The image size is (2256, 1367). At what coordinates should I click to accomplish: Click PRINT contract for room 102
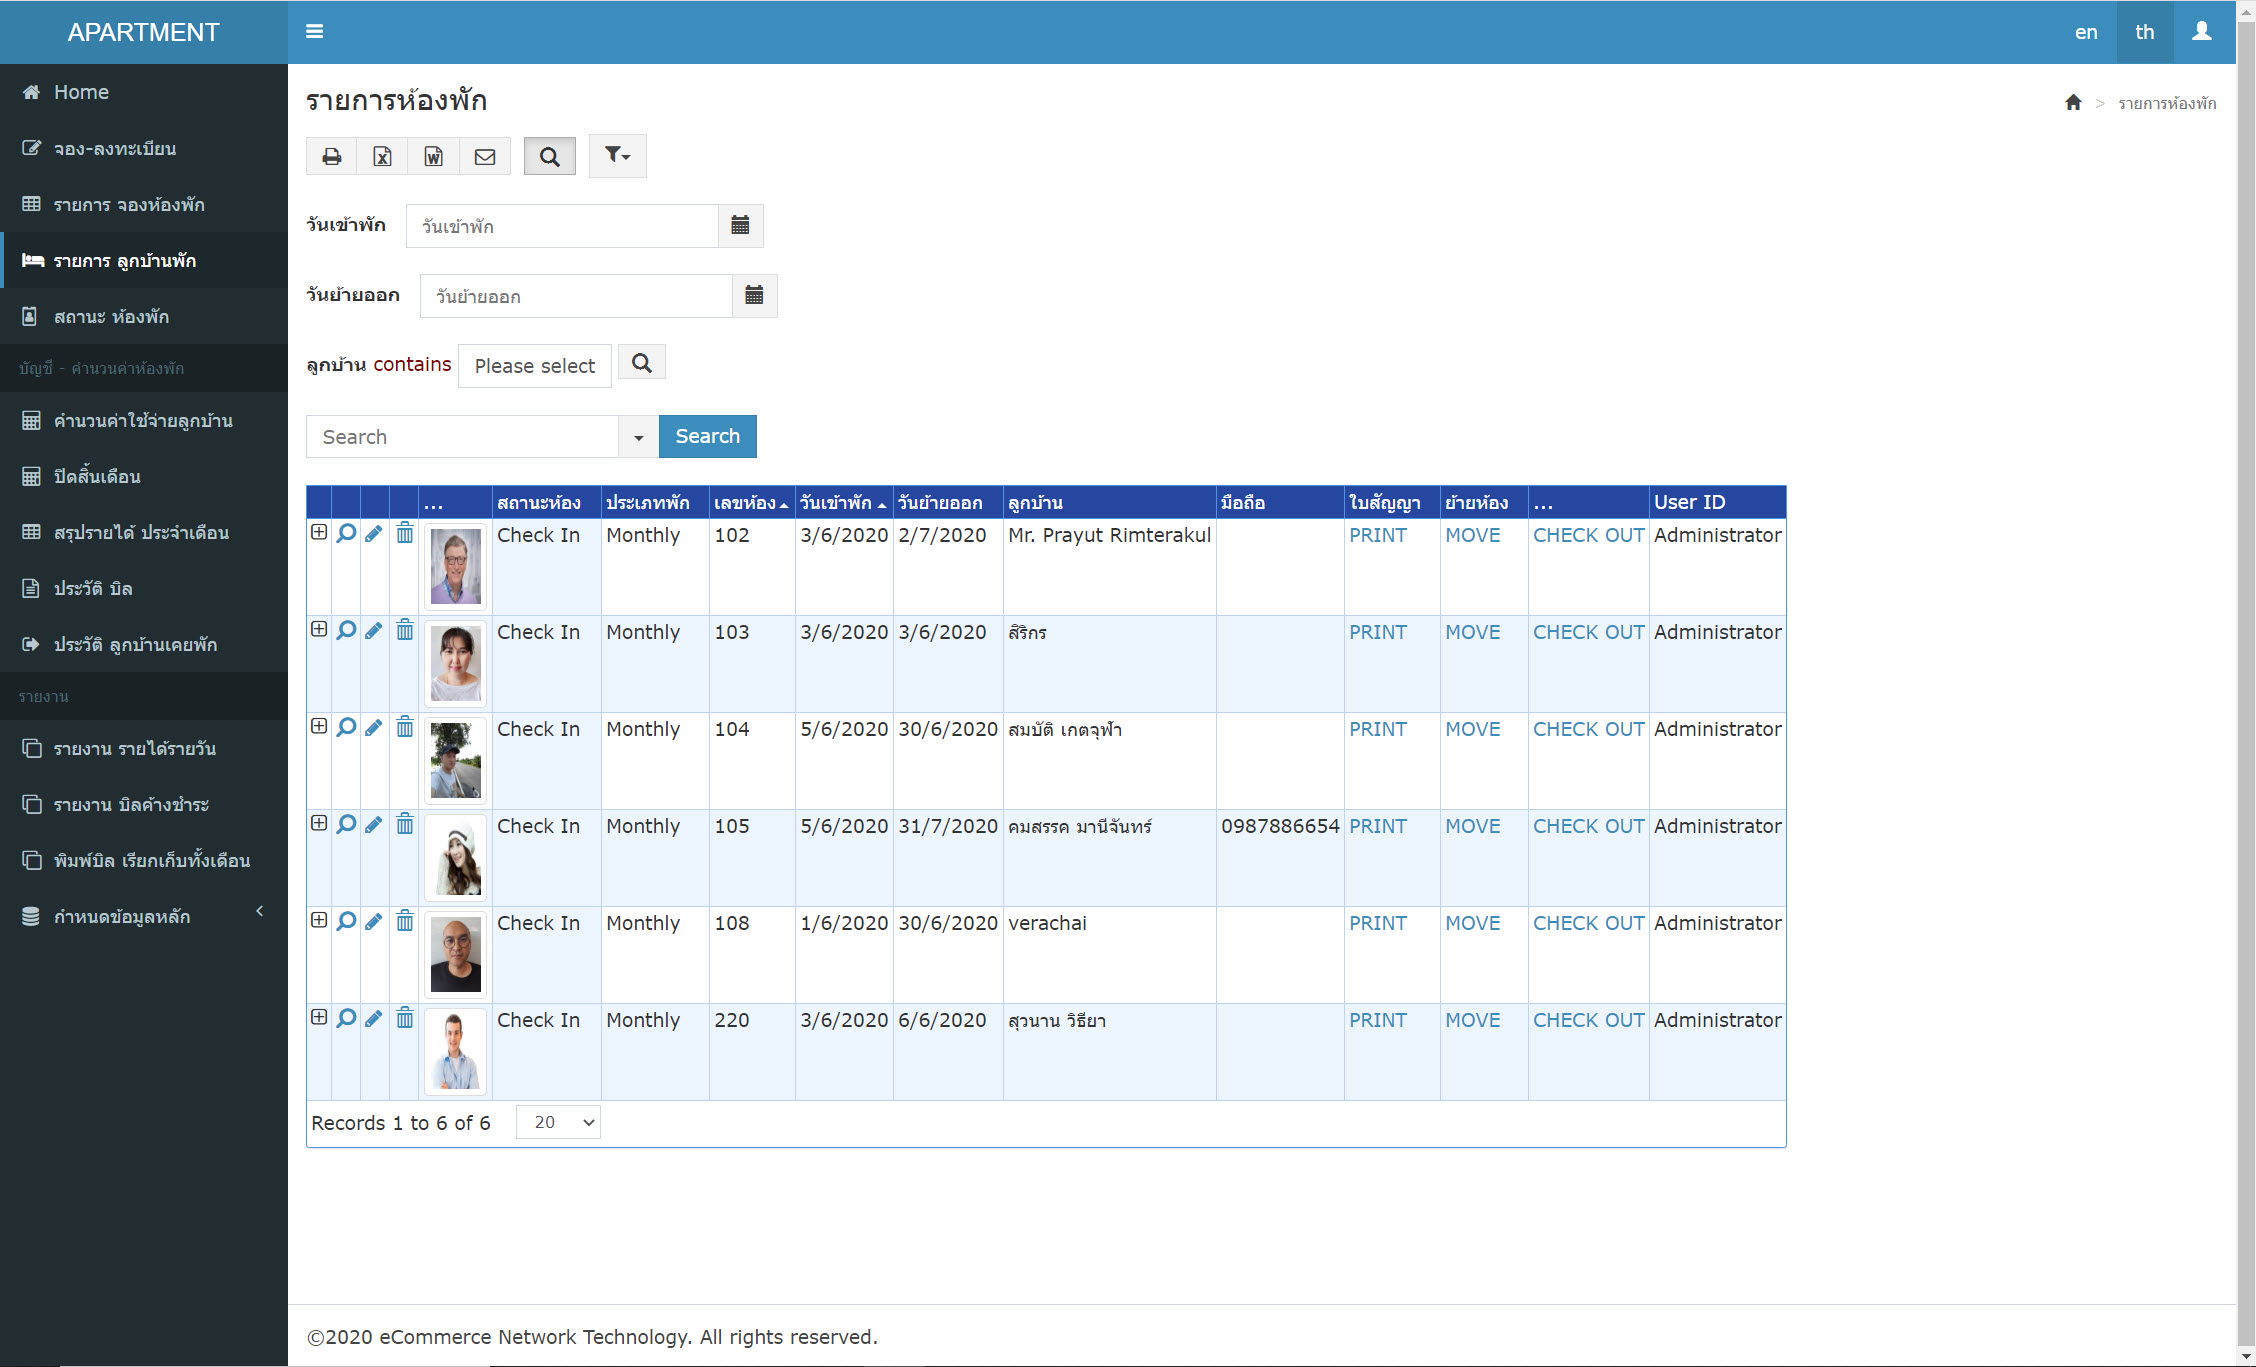tap(1377, 535)
